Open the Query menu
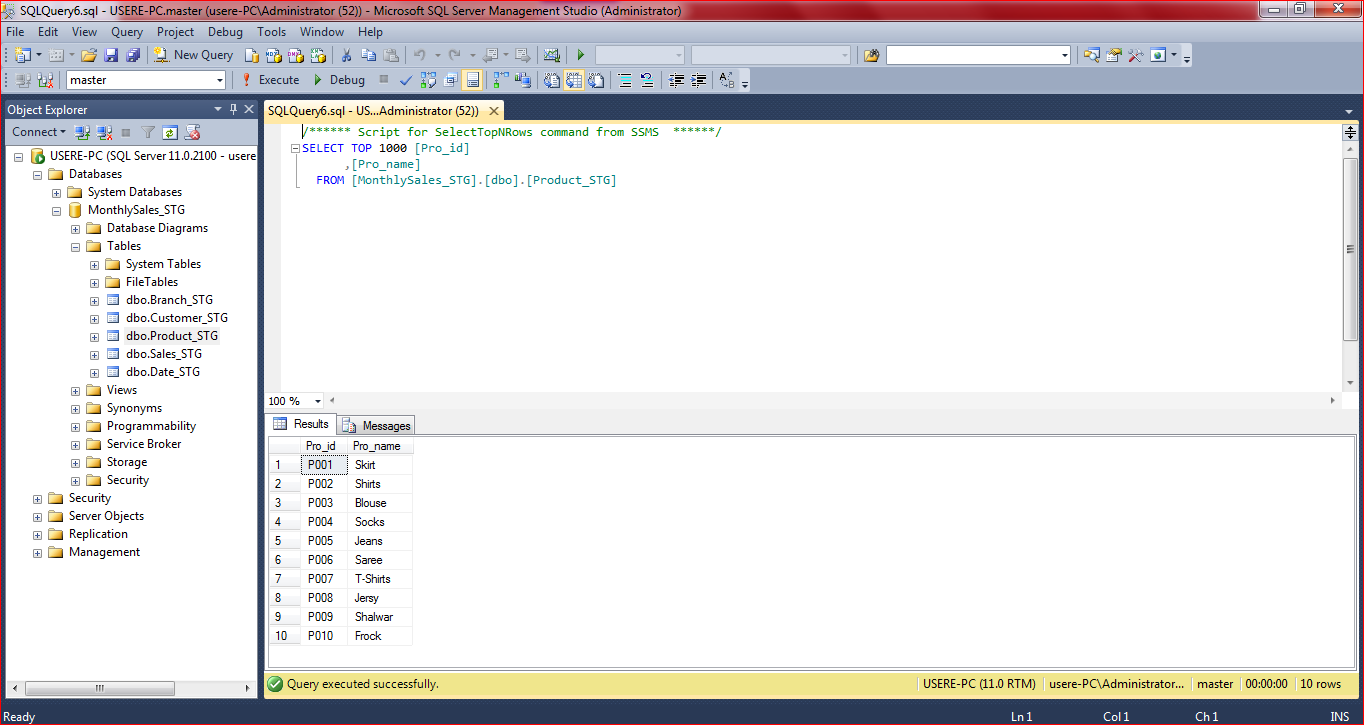Viewport: 1364px width, 725px height. (x=126, y=31)
